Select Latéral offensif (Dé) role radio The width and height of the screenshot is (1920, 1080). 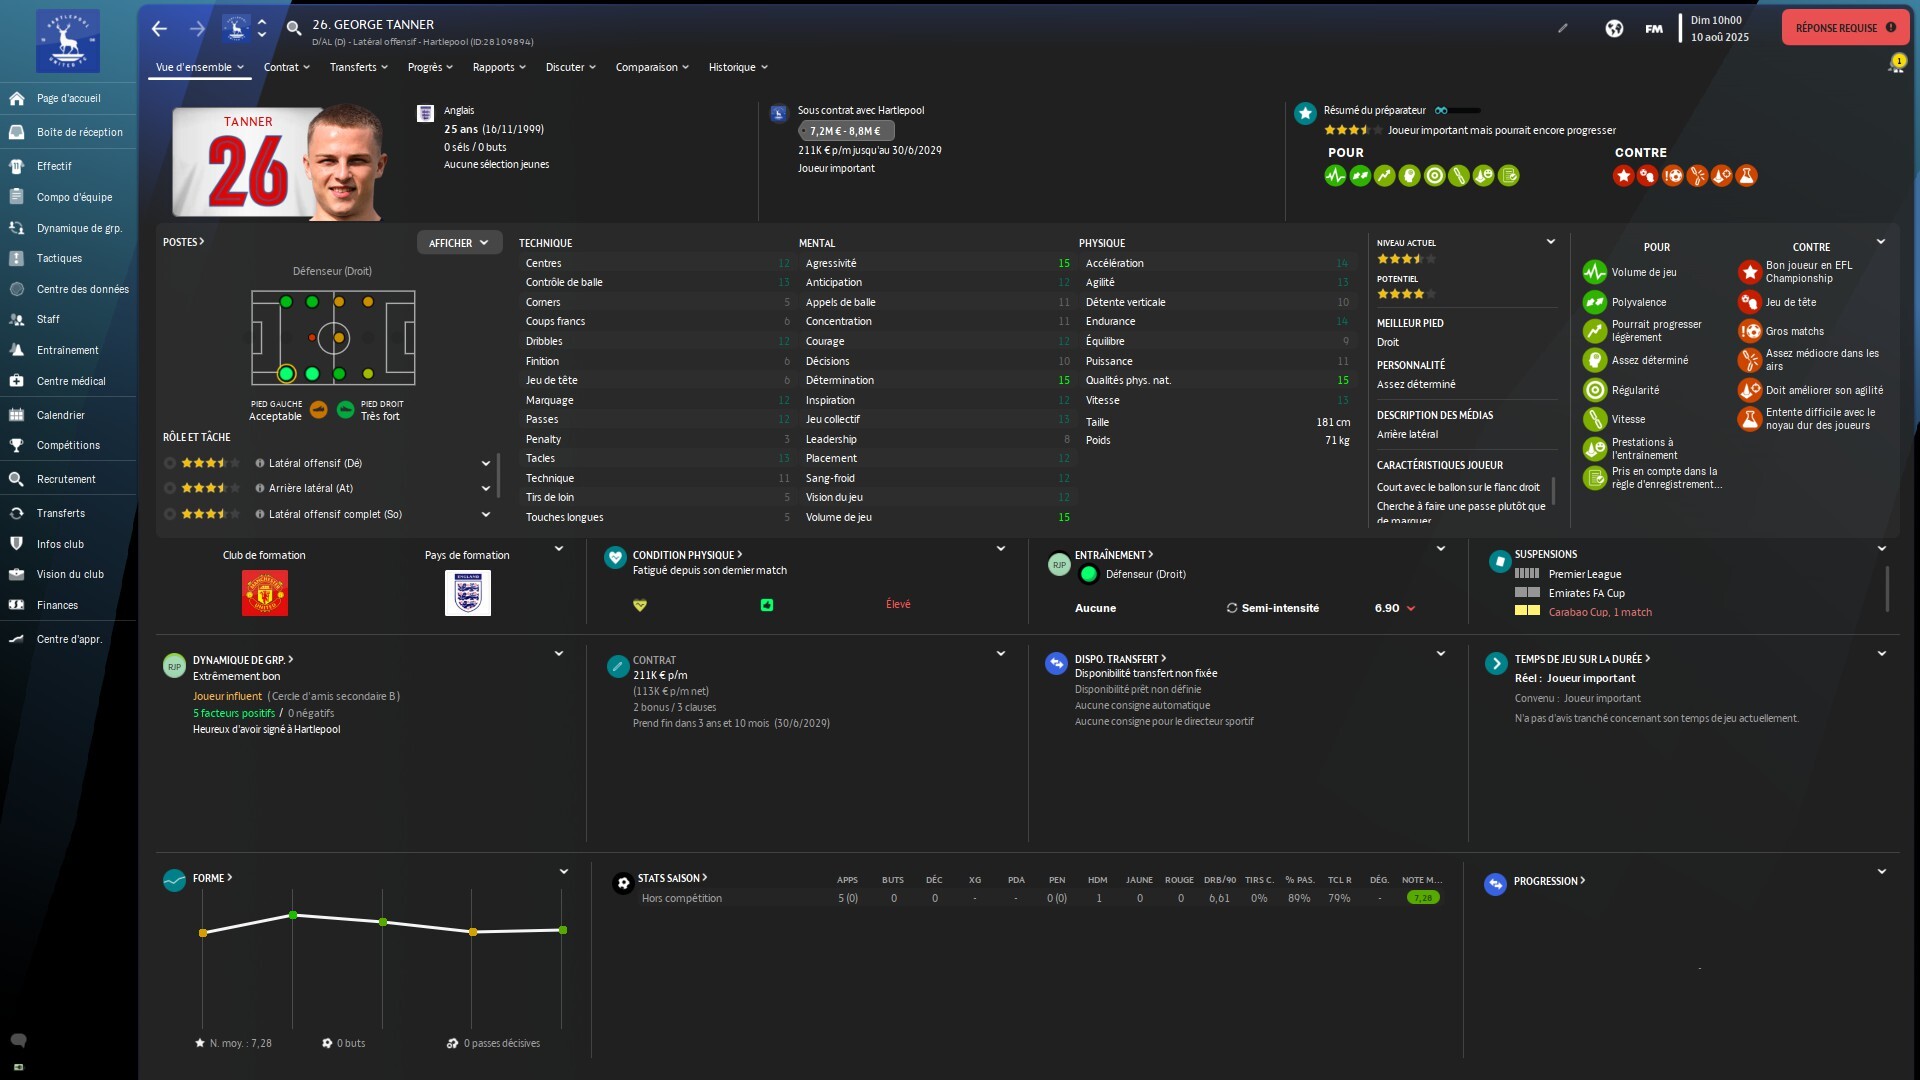coord(170,463)
